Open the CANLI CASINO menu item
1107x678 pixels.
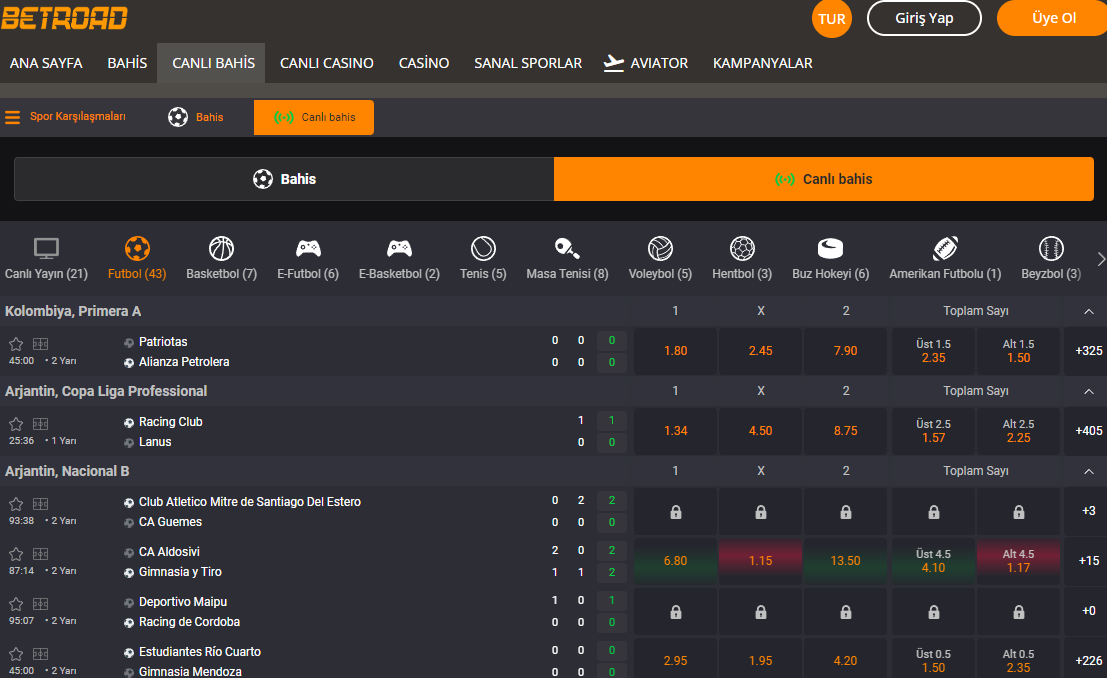click(x=327, y=63)
